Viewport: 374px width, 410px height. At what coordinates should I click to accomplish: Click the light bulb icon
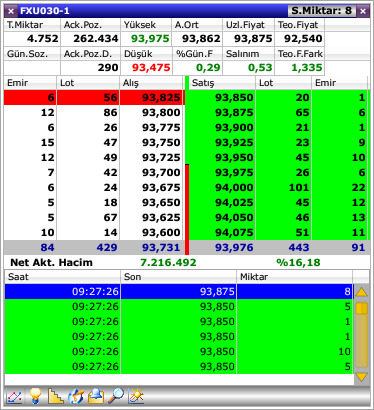[35, 396]
